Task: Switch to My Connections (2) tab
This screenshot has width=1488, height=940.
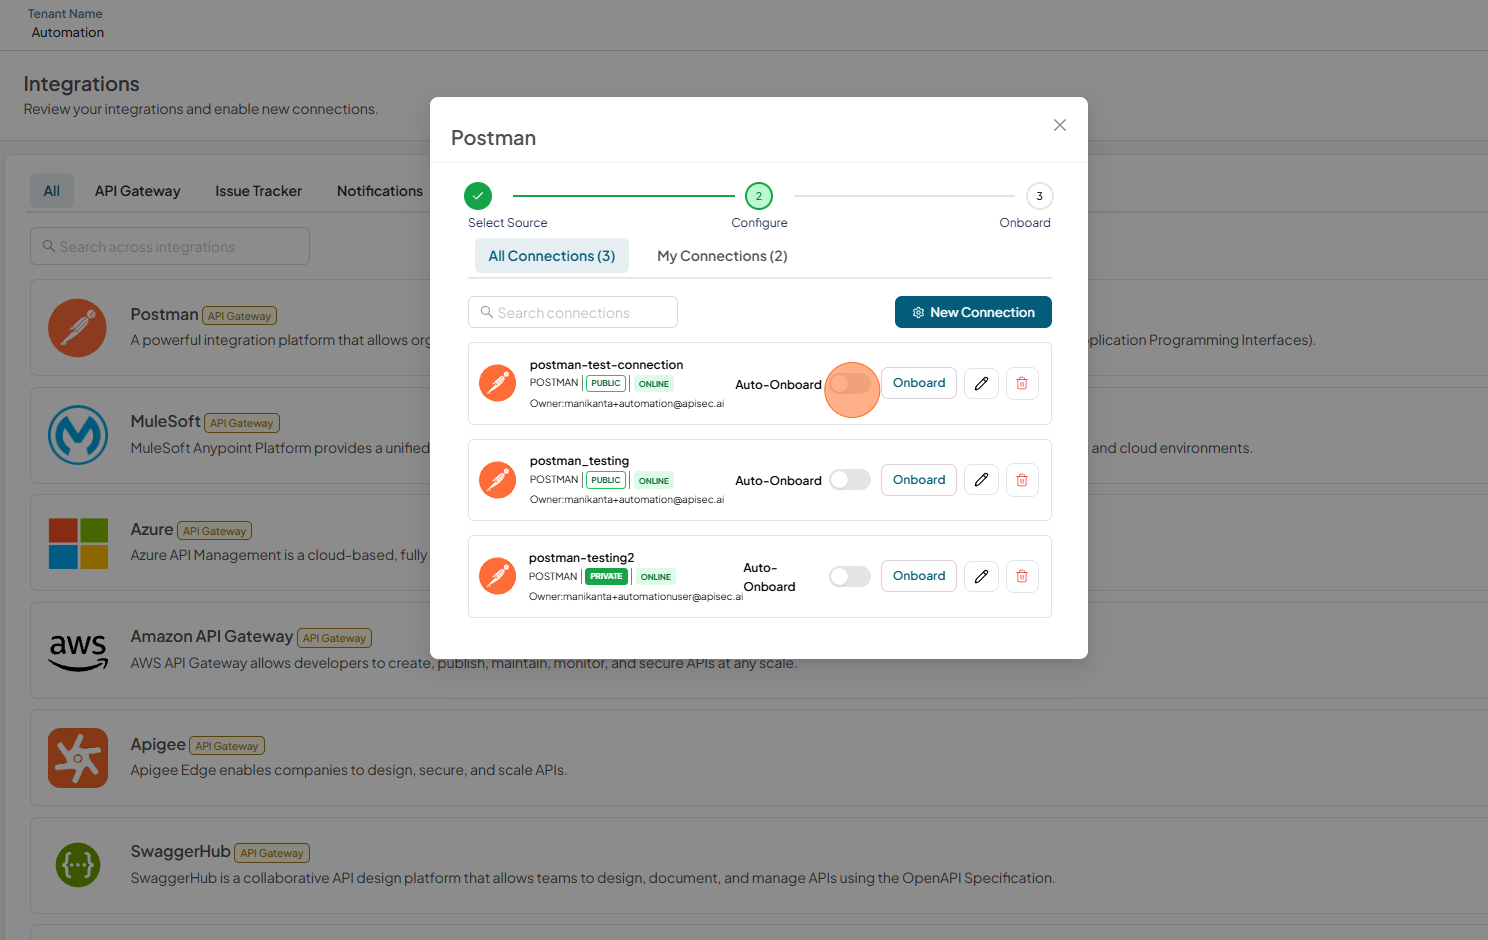Action: tap(722, 256)
